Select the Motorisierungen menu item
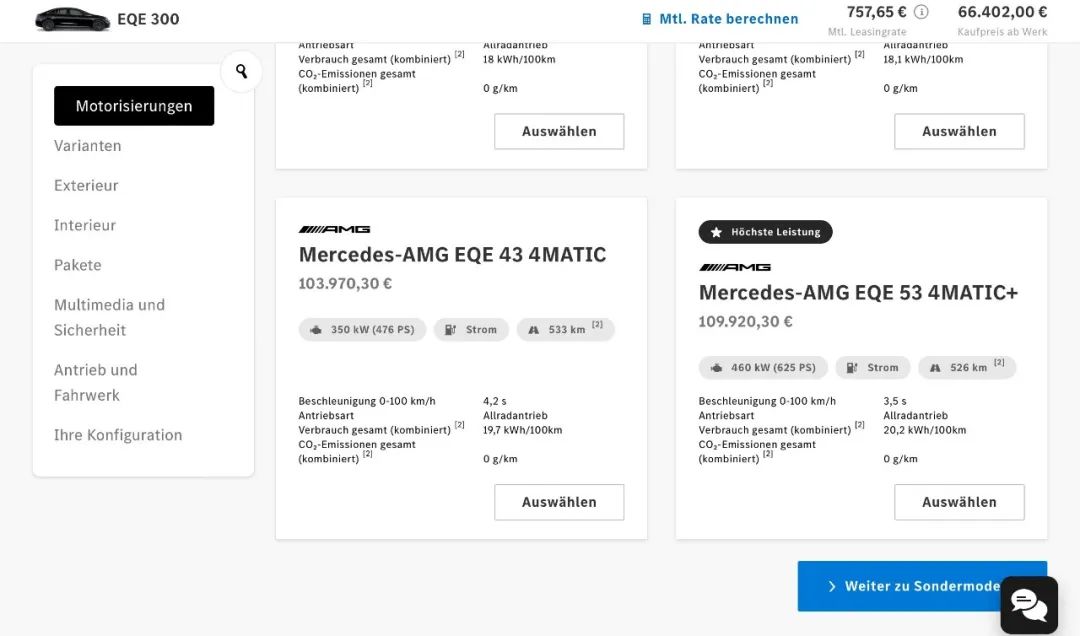 [134, 105]
